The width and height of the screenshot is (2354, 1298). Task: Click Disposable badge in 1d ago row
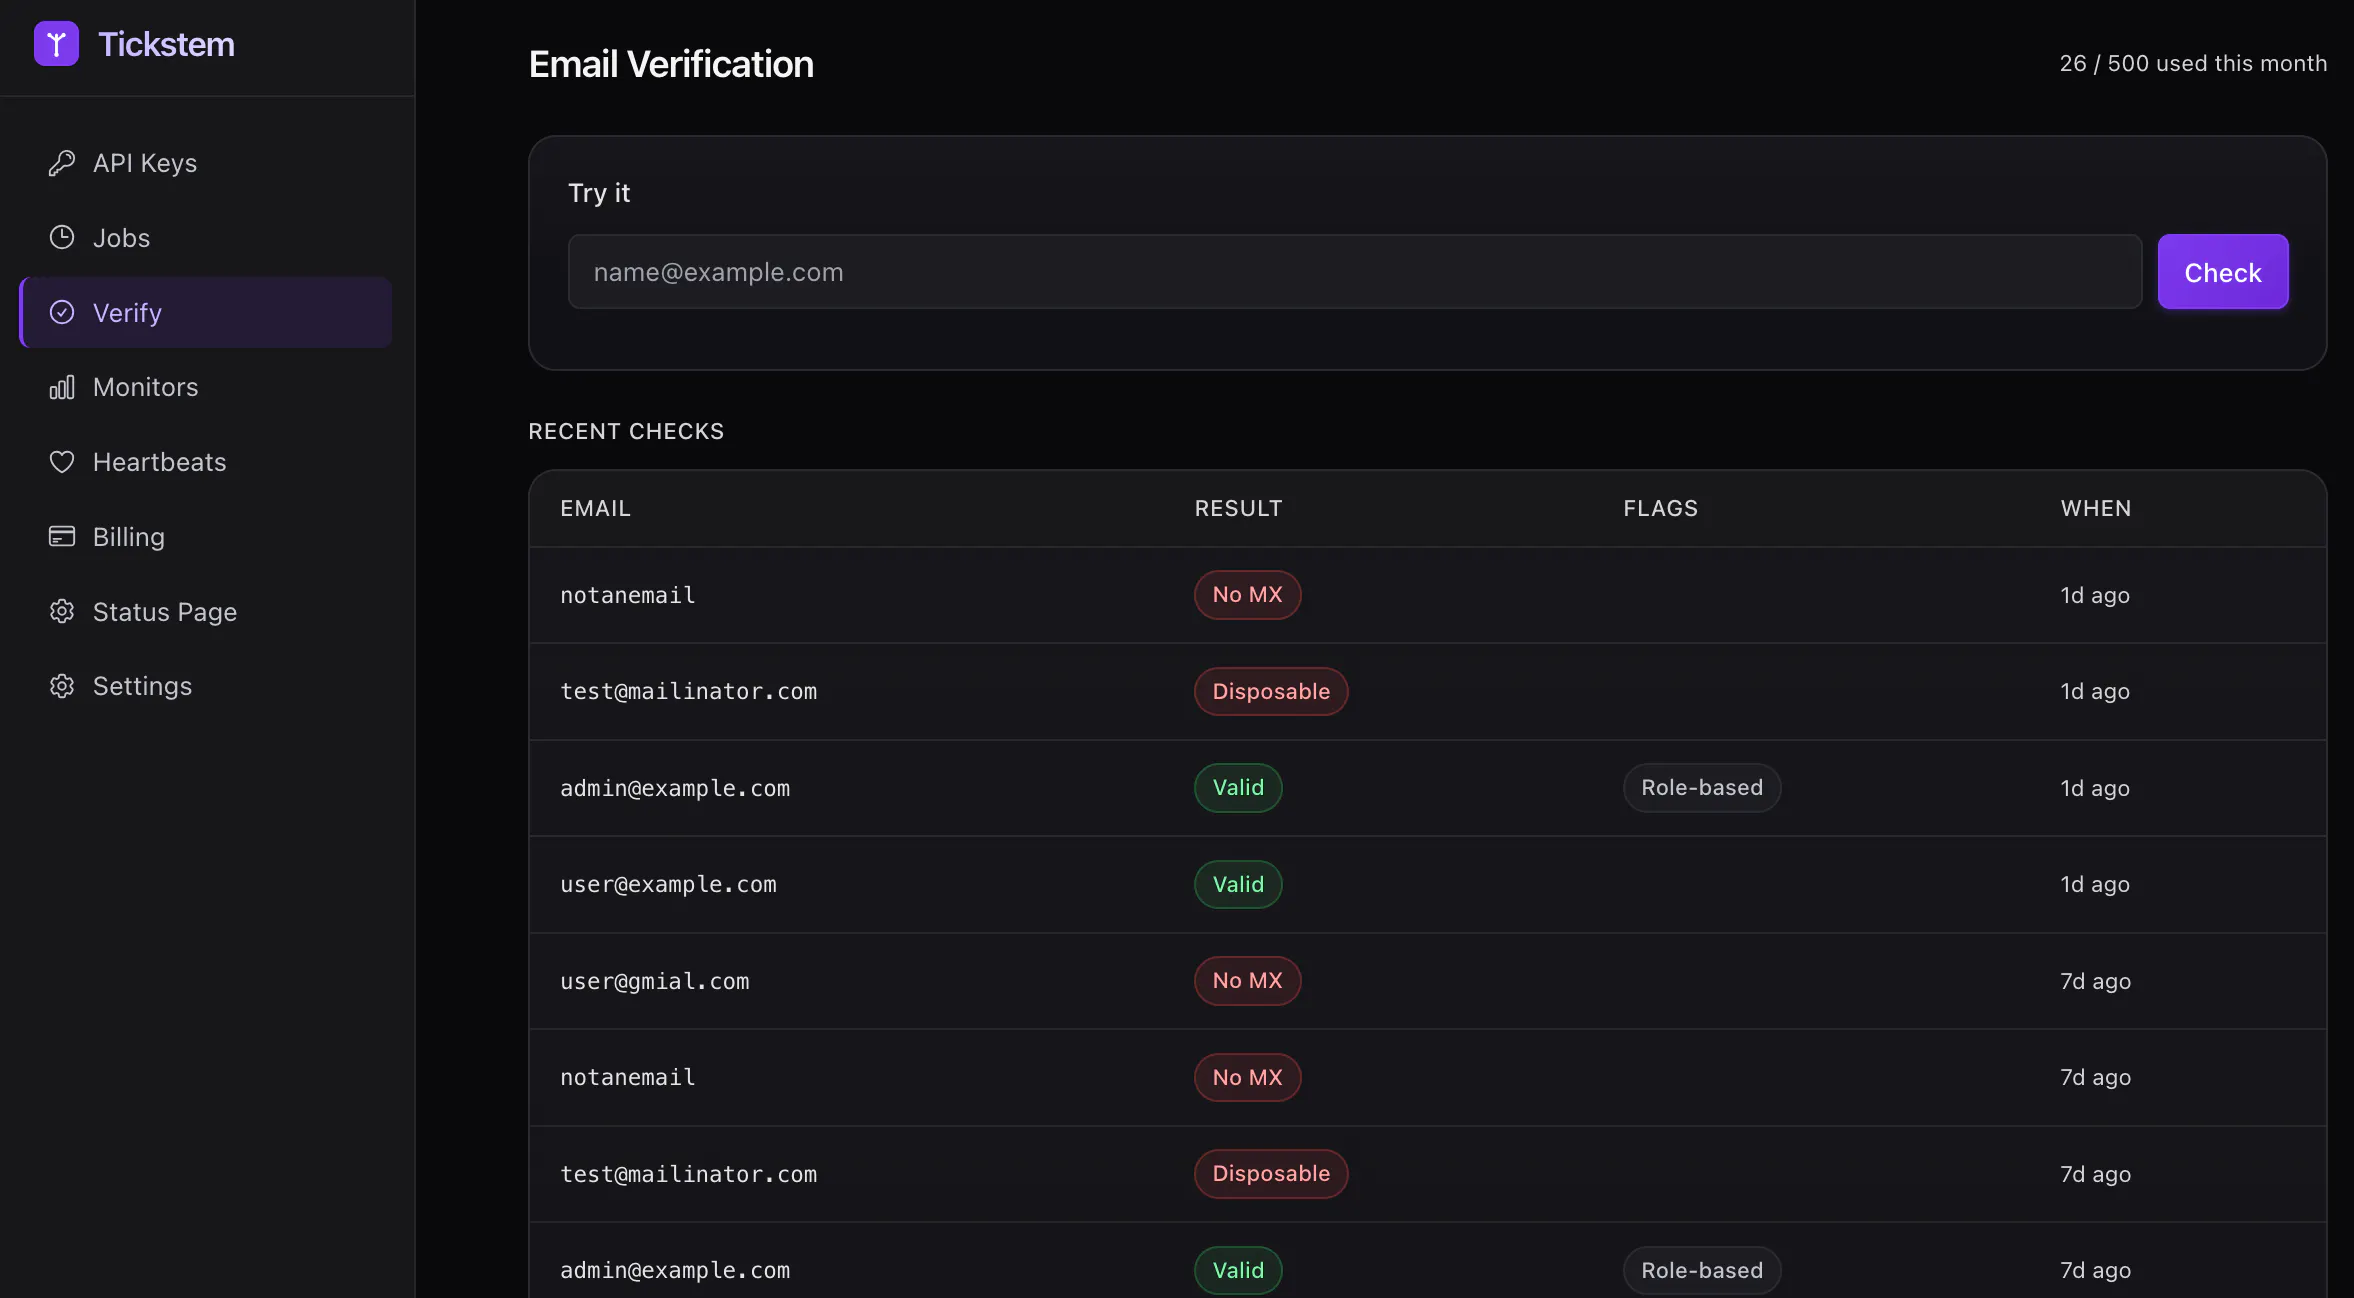click(x=1271, y=691)
